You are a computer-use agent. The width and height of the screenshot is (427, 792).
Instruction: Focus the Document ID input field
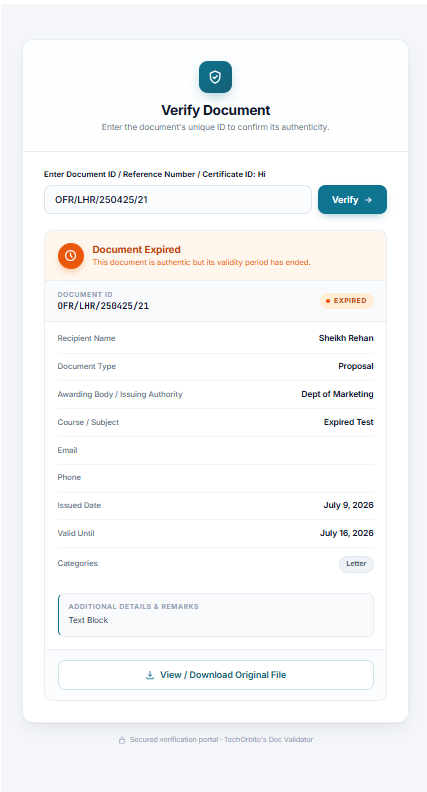click(178, 200)
